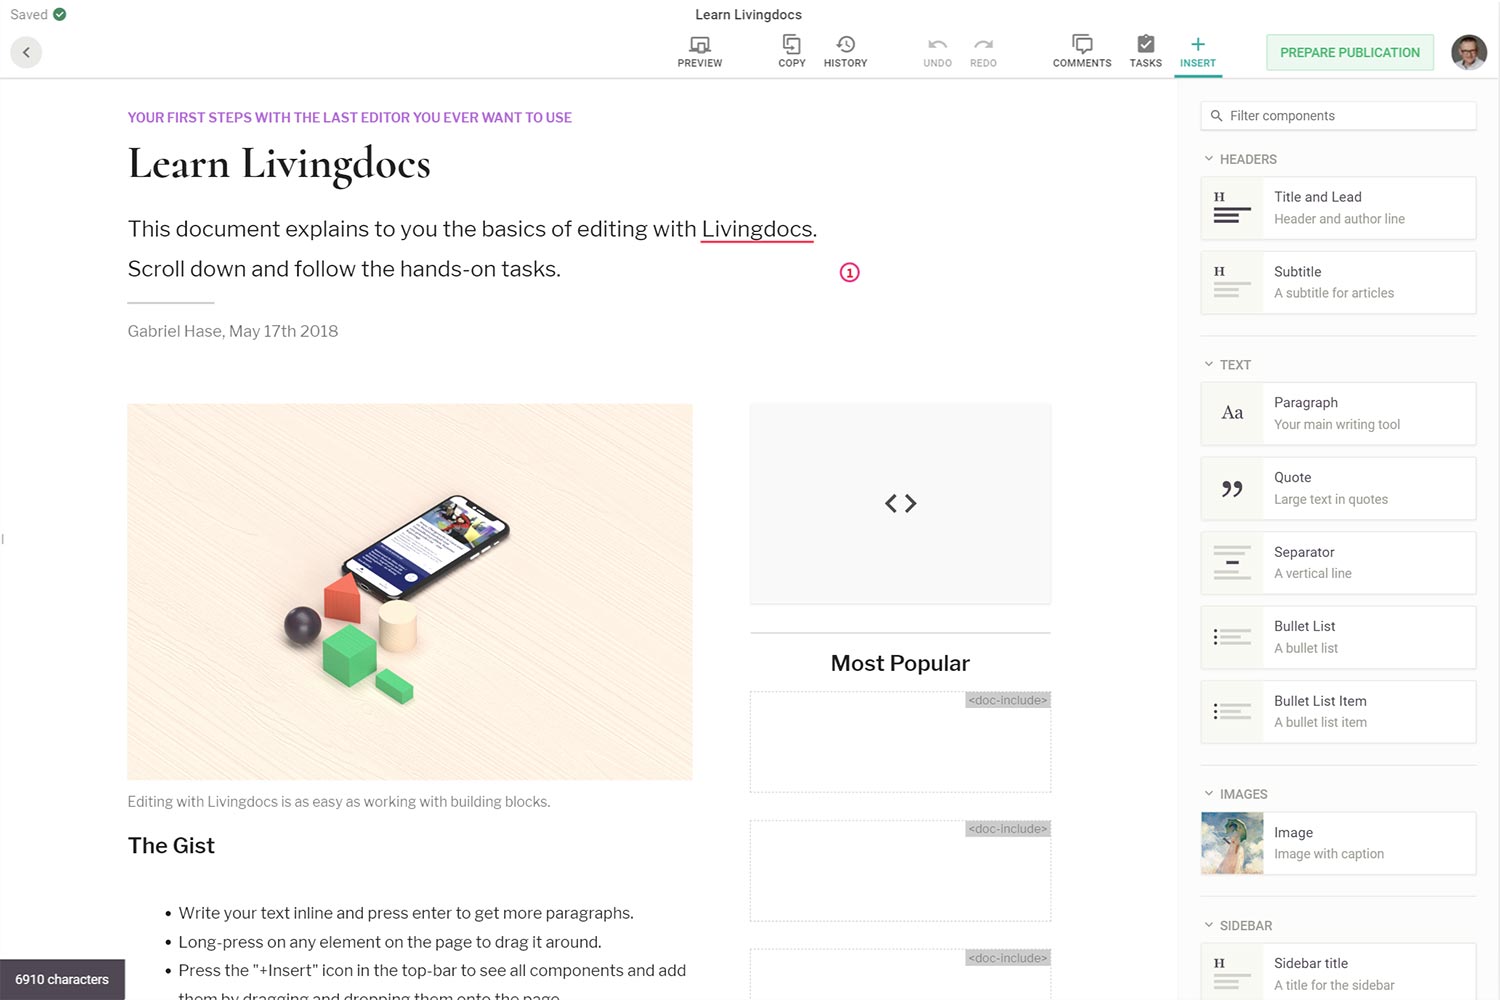Viewport: 1500px width, 1000px height.
Task: Open the Tasks panel
Action: click(x=1145, y=45)
